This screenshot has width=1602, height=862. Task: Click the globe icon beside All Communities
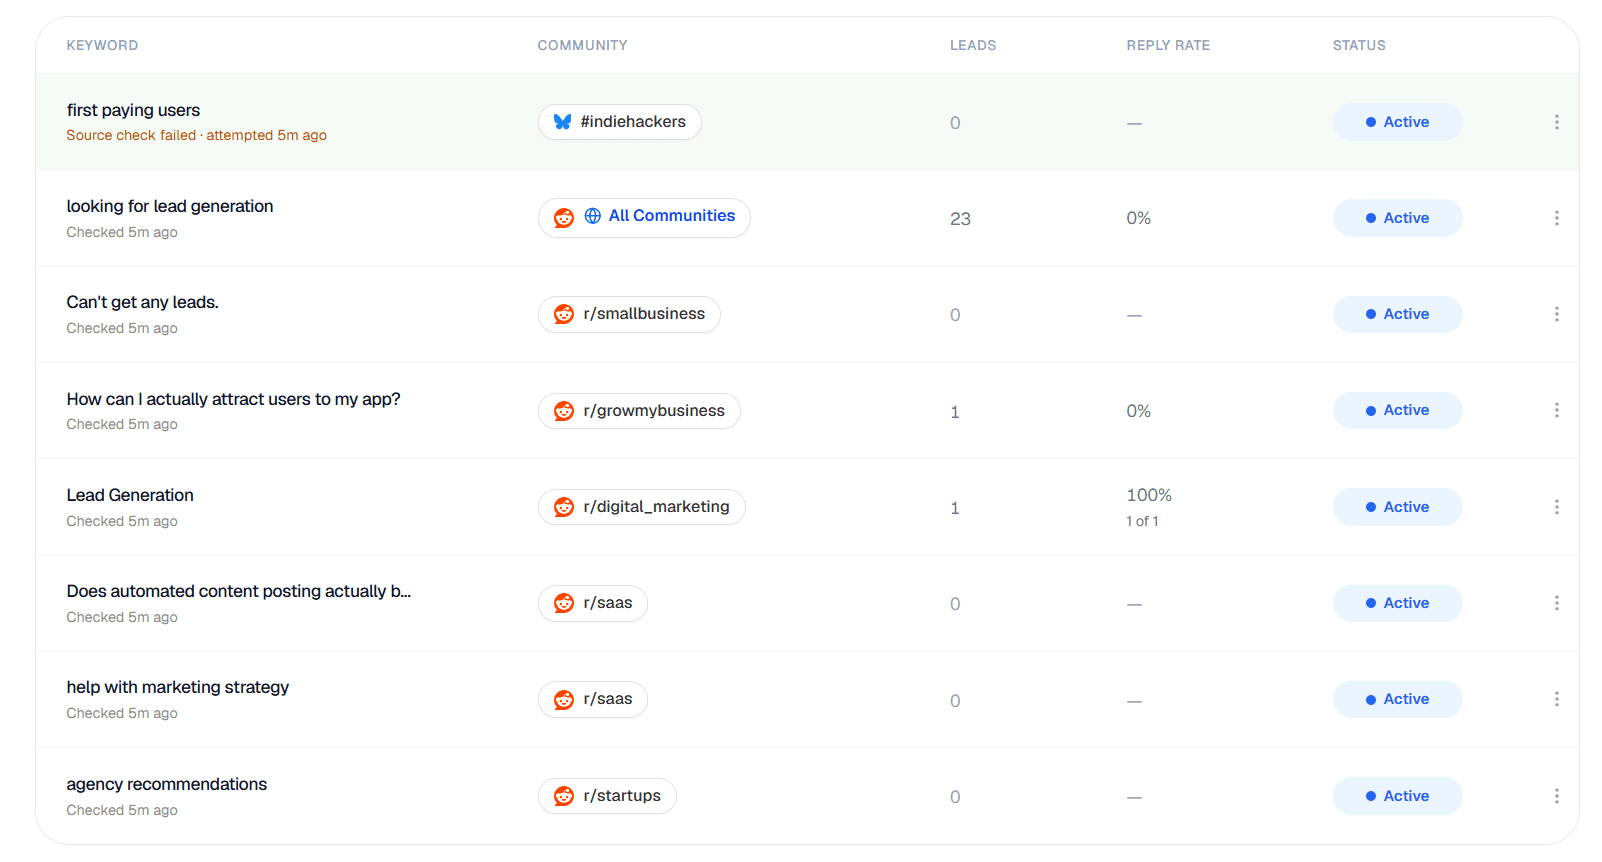tap(593, 216)
